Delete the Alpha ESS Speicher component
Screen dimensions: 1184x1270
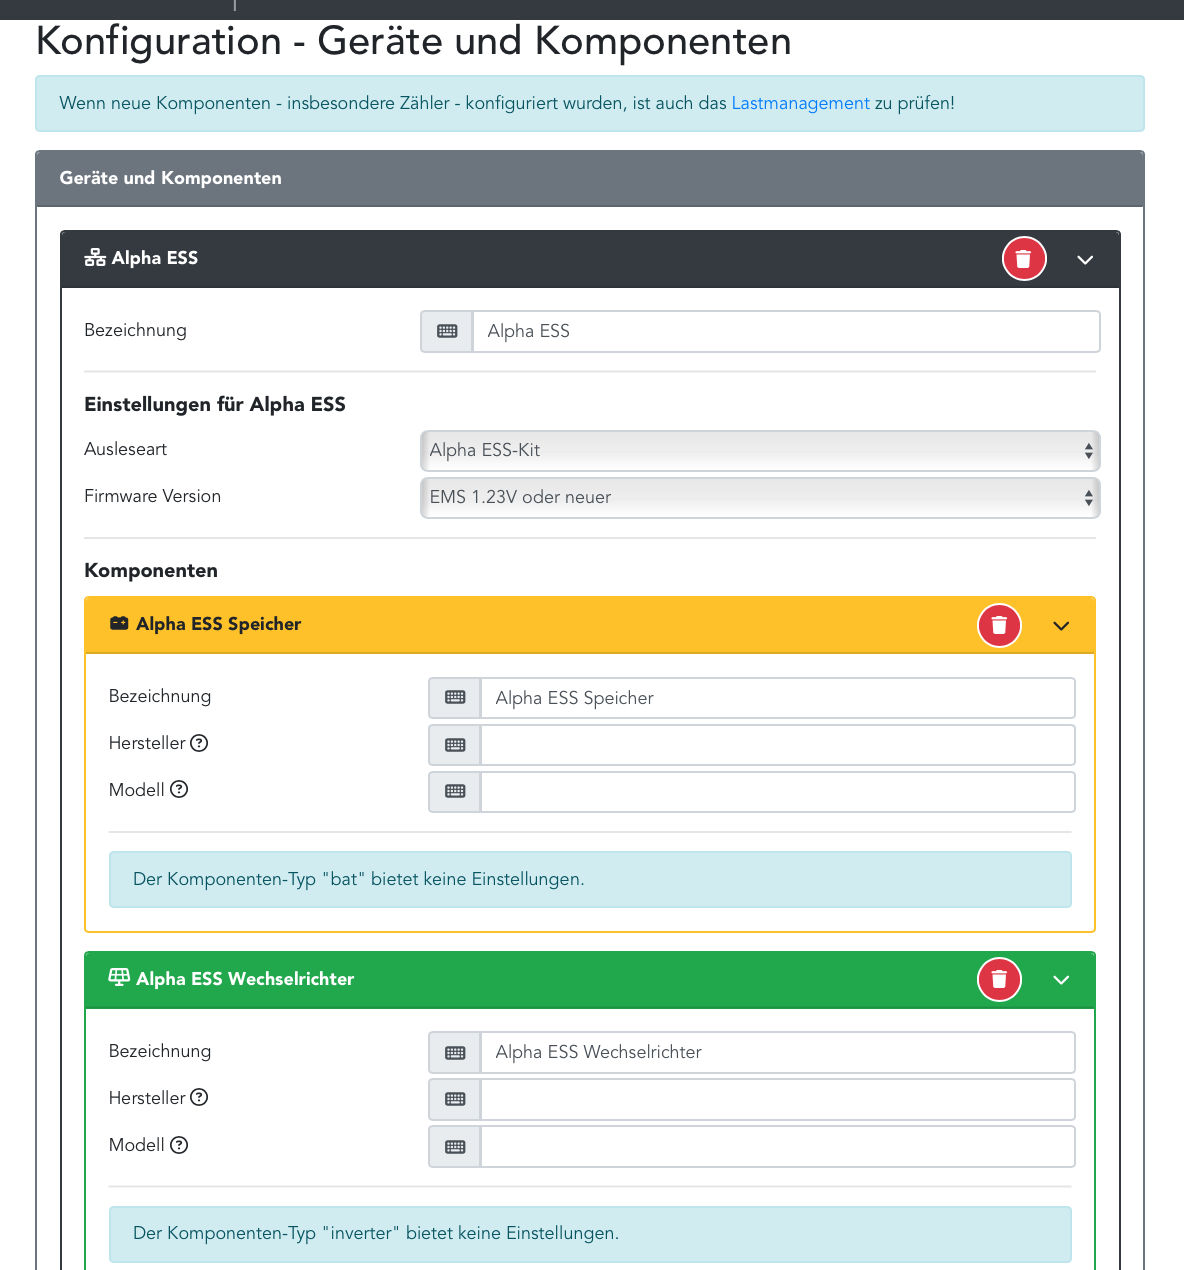(x=999, y=625)
